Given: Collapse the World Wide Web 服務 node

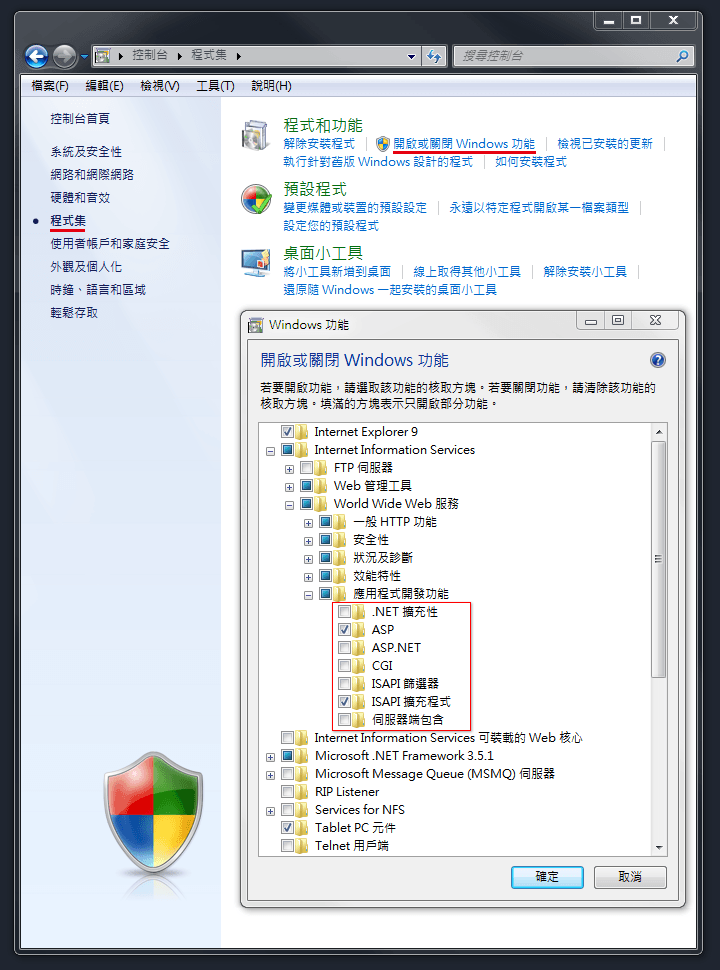Looking at the screenshot, I should tap(289, 505).
